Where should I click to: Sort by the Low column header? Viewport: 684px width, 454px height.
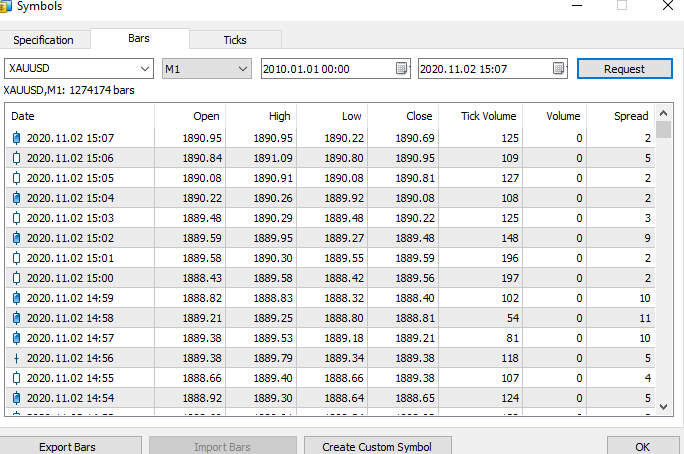click(x=332, y=116)
